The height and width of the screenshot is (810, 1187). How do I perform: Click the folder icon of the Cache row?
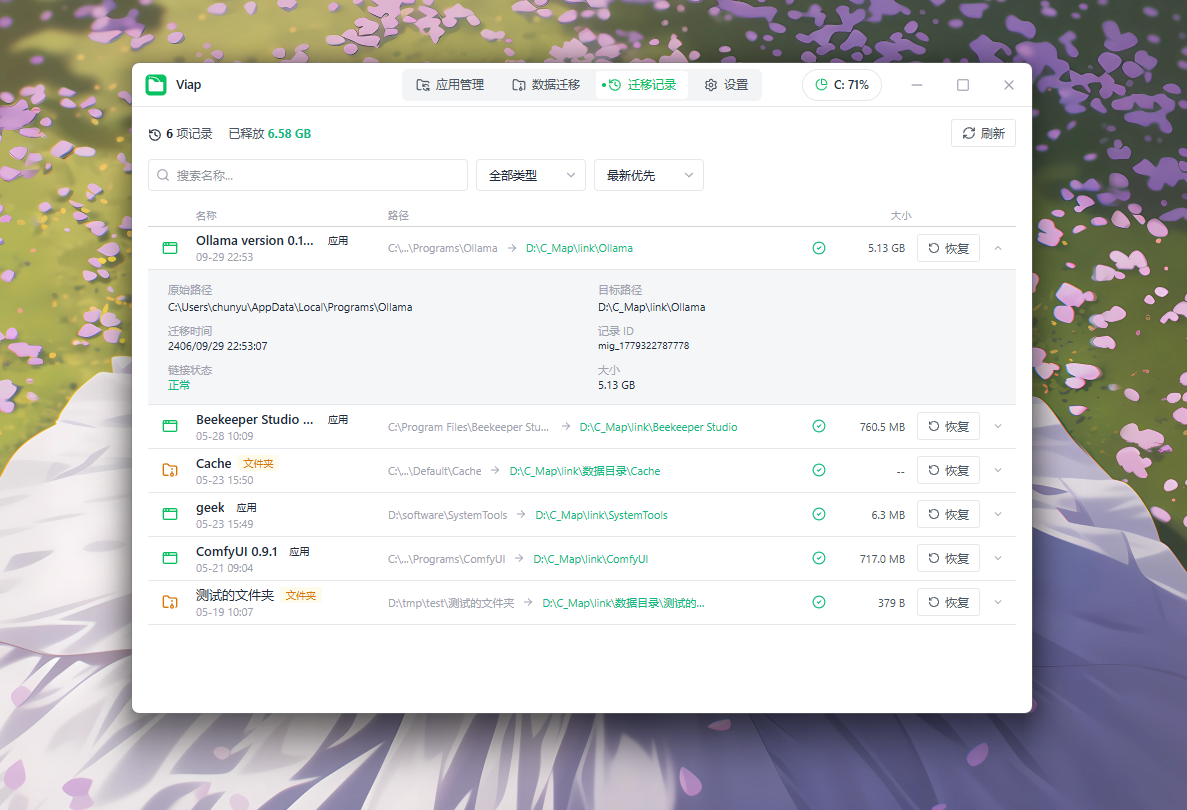[170, 470]
